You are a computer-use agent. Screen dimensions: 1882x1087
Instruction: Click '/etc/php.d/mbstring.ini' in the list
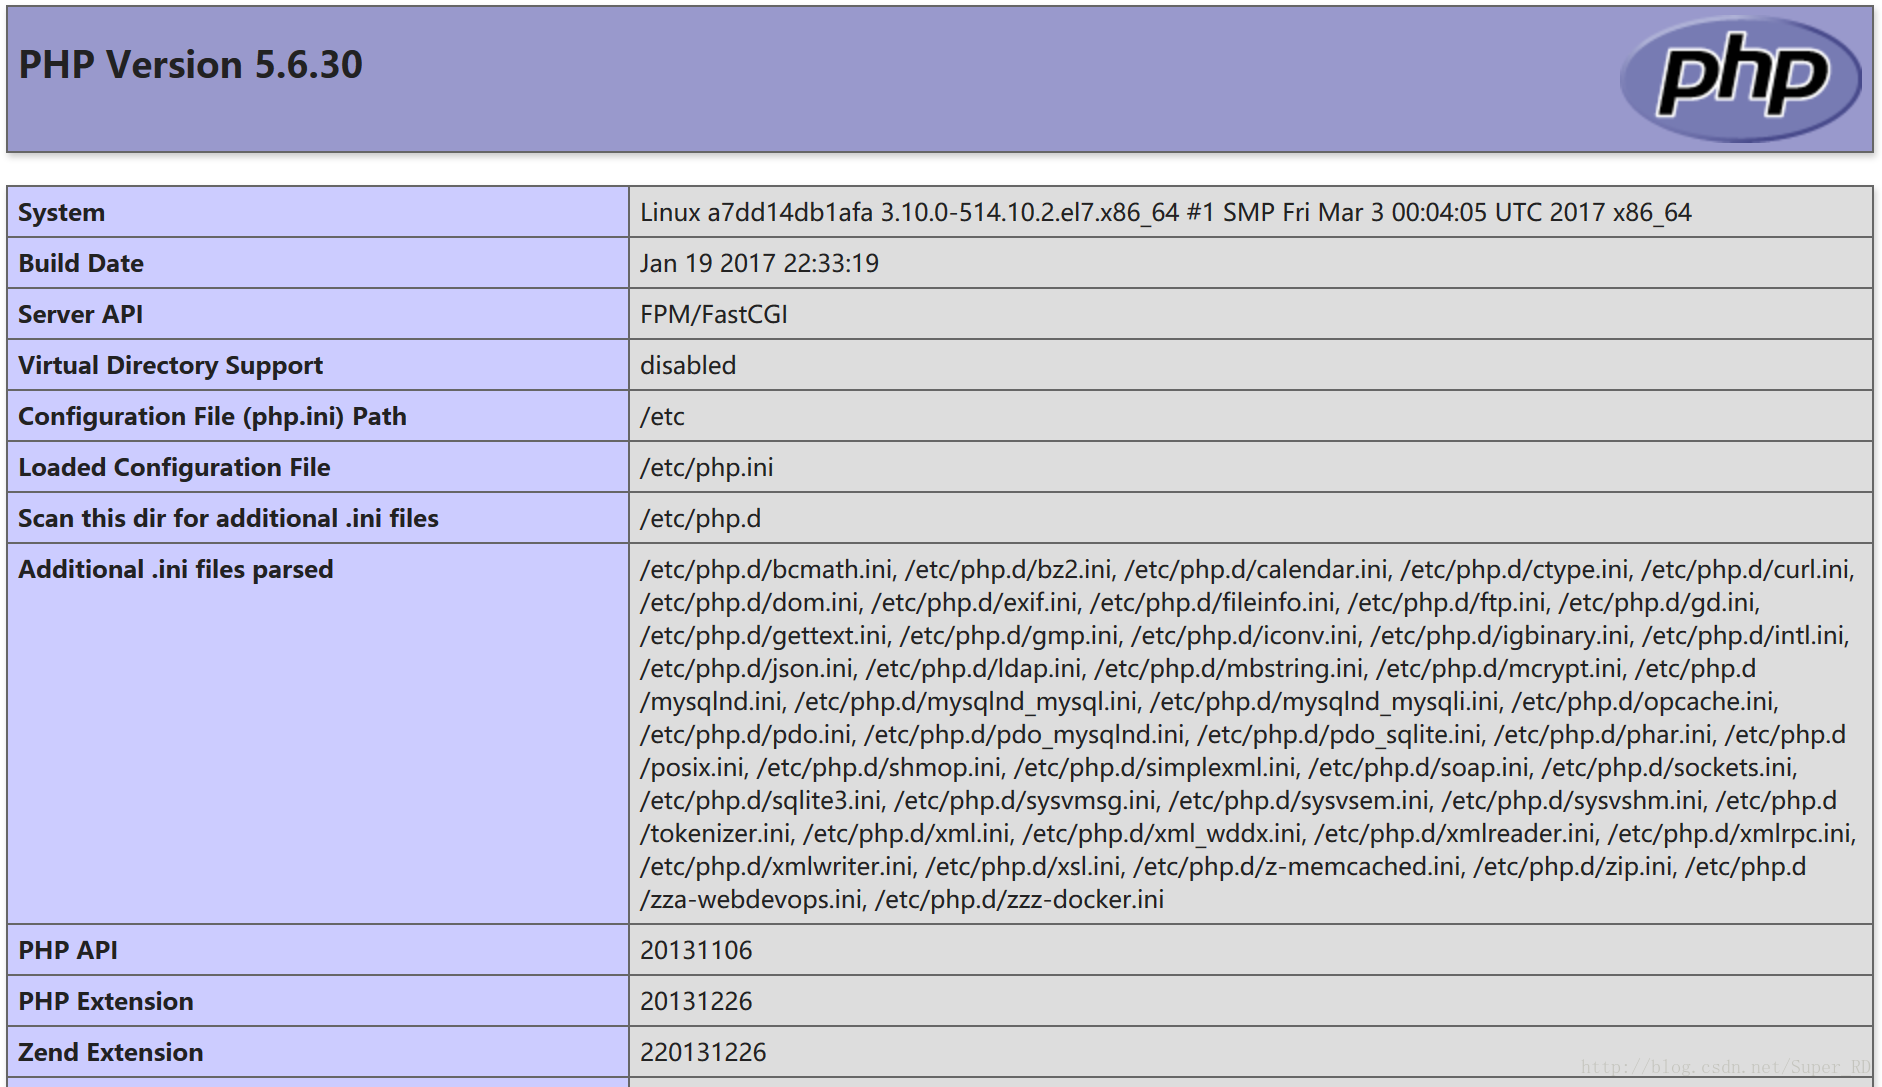click(1230, 669)
